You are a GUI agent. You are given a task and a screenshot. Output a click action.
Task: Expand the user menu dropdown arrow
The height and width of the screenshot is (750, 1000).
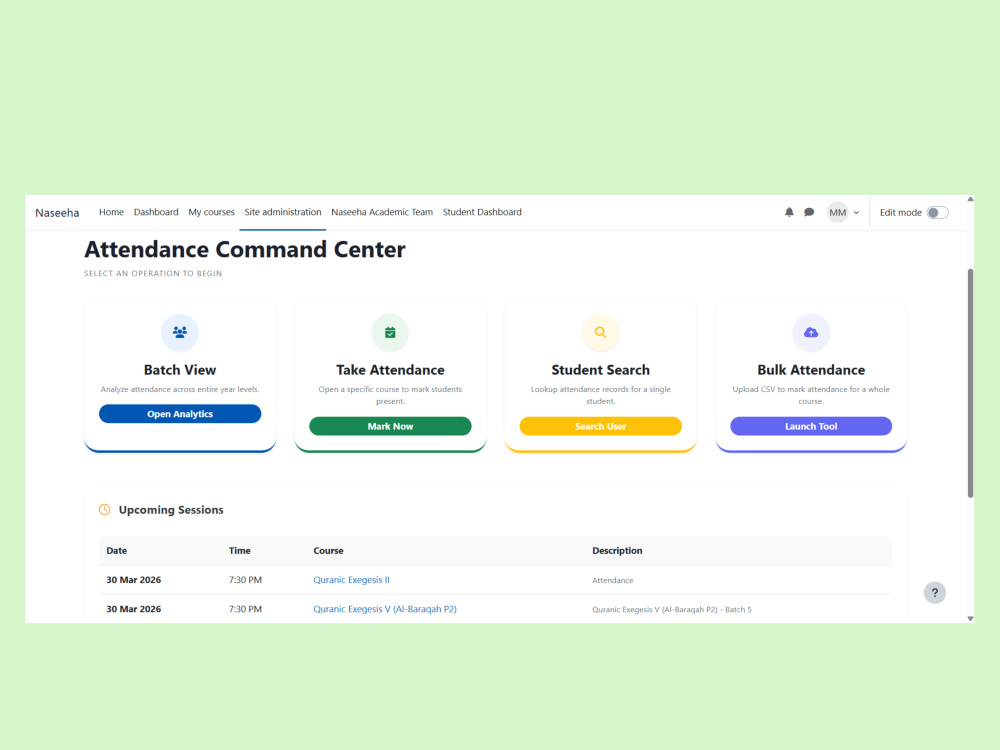pyautogui.click(x=857, y=213)
